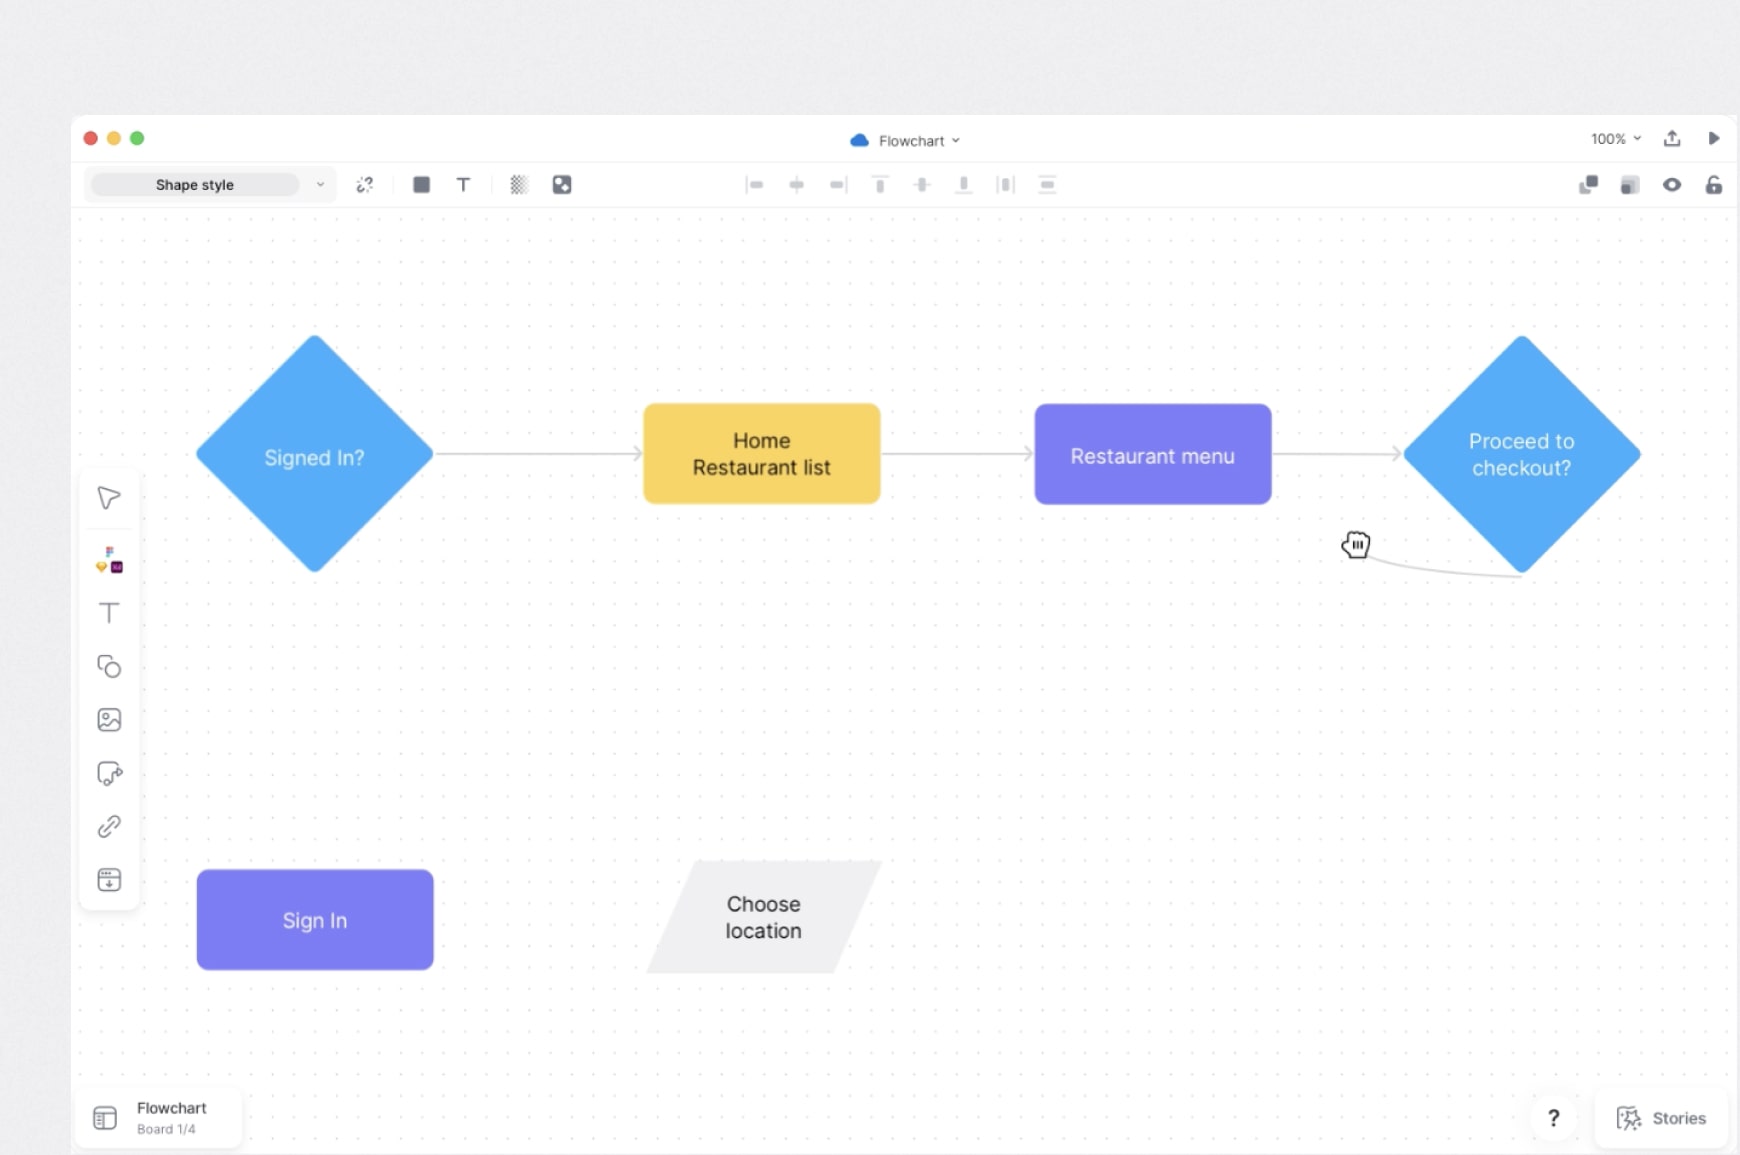Toggle the lock icon in toolbar

click(x=1714, y=185)
